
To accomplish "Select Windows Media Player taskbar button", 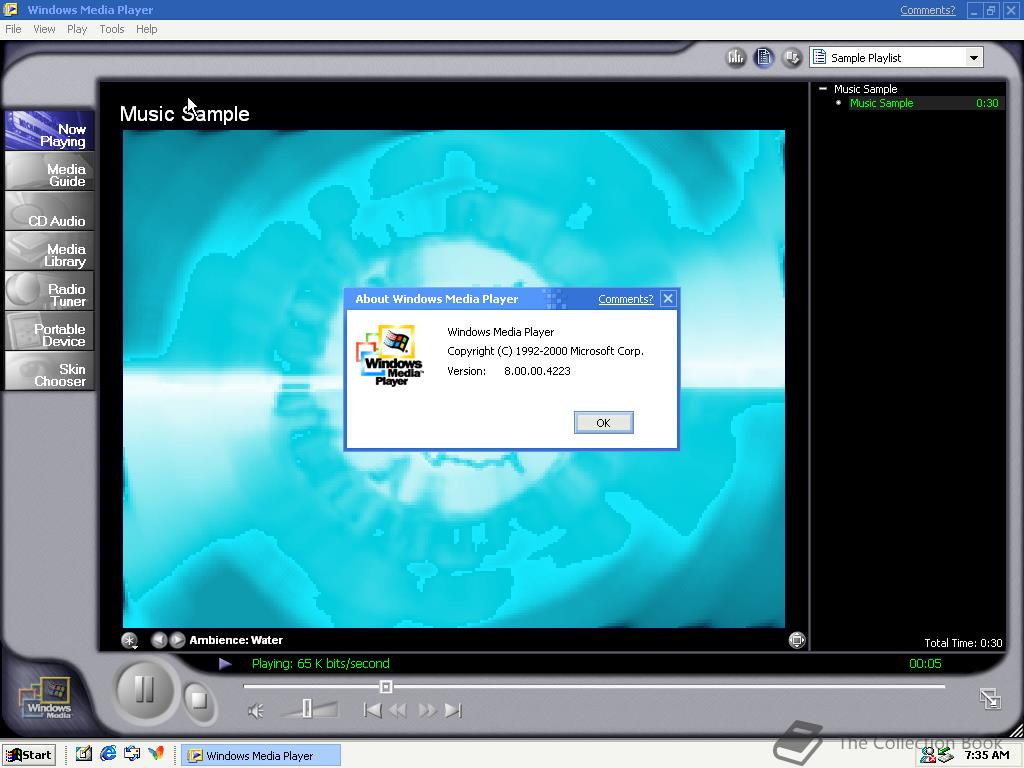I will [261, 756].
